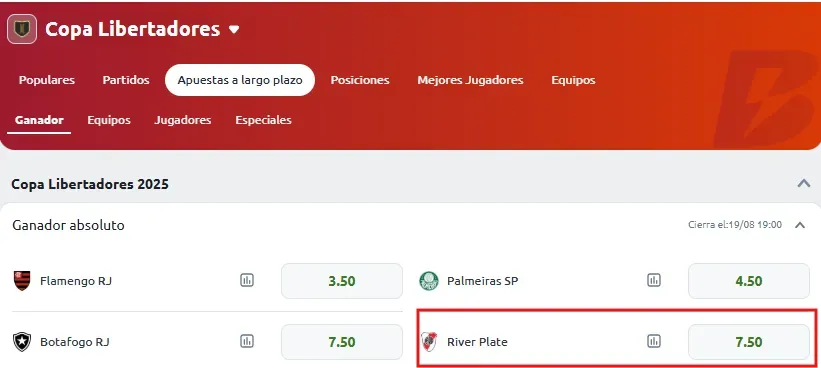This screenshot has width=821, height=368.
Task: Open stats icon next to River Plate
Action: 653,342
